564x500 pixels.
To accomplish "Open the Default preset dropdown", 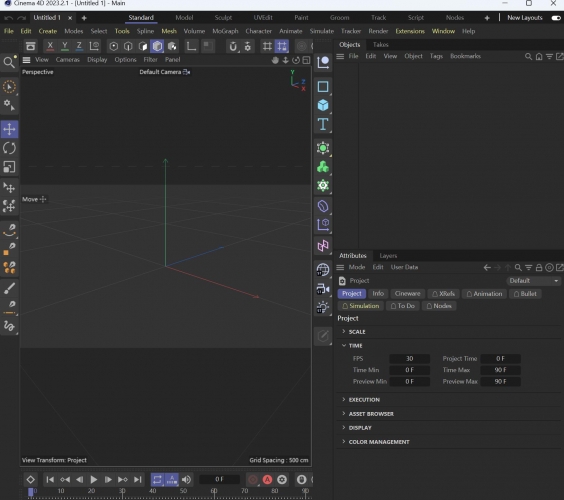I will pyautogui.click(x=534, y=281).
